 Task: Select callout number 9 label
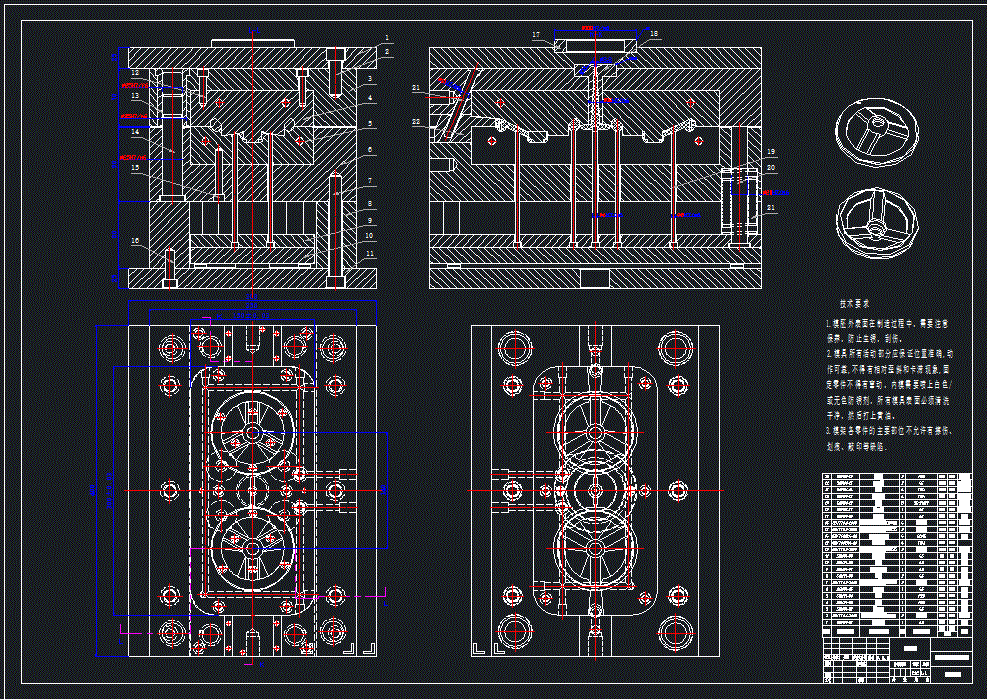point(370,221)
